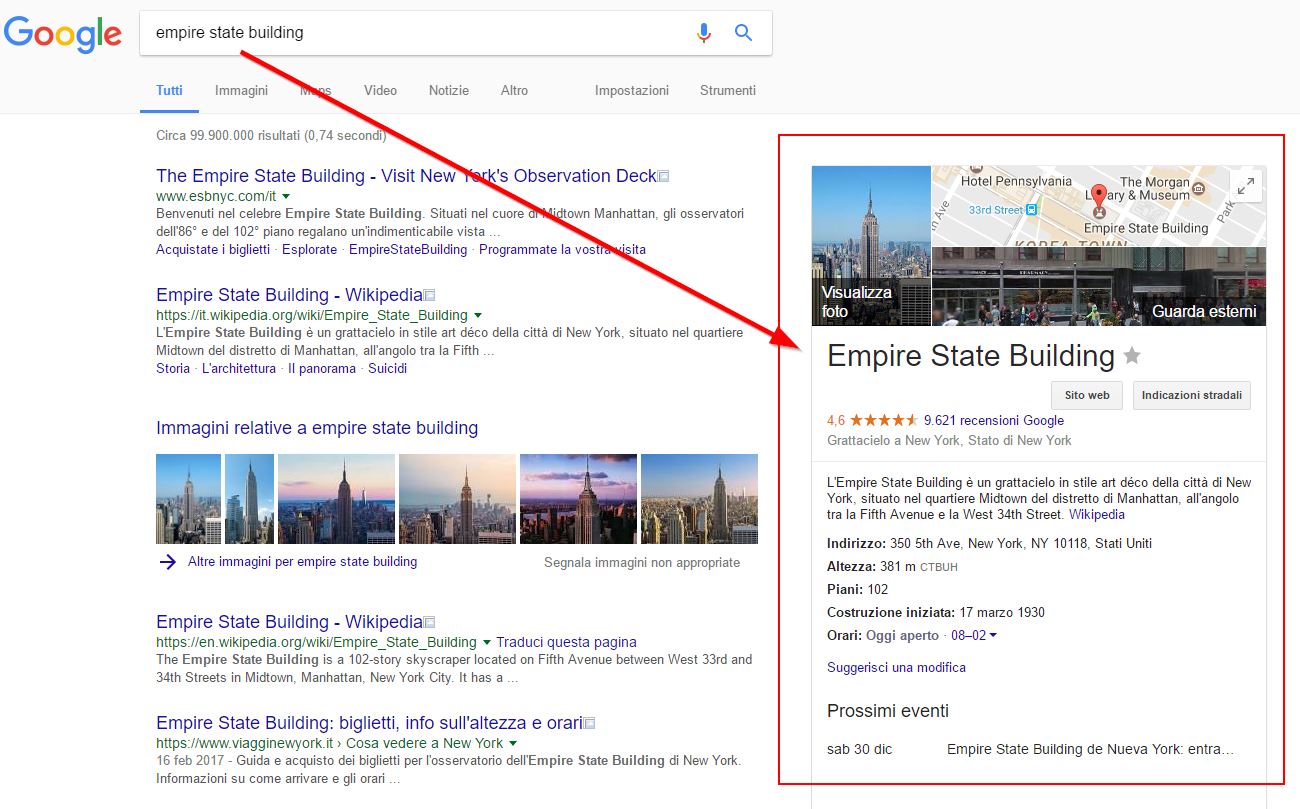Click the search box containing empire state building
The image size is (1300, 809).
[420, 33]
